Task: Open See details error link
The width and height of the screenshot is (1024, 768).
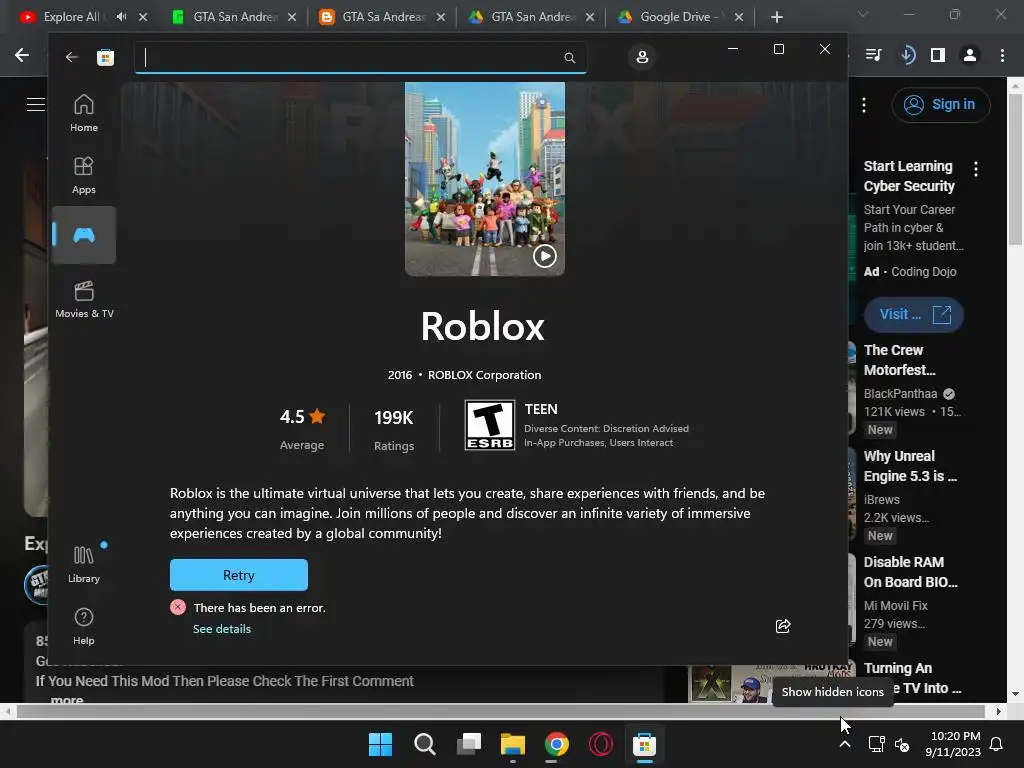Action: [222, 629]
